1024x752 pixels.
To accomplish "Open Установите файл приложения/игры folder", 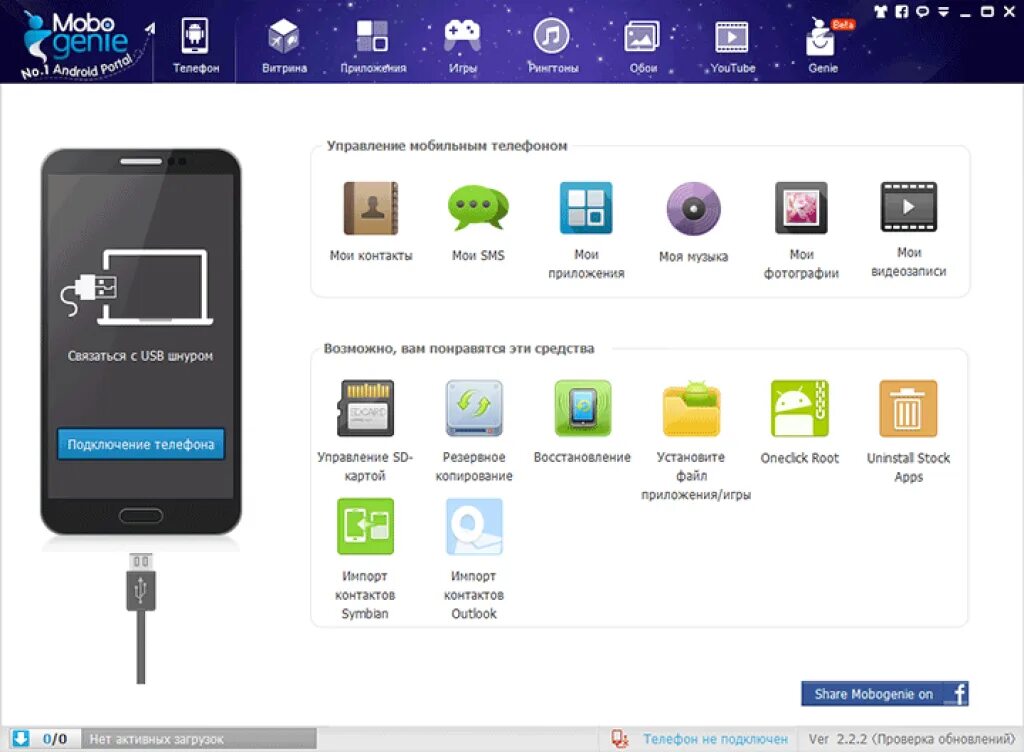I will pos(691,408).
